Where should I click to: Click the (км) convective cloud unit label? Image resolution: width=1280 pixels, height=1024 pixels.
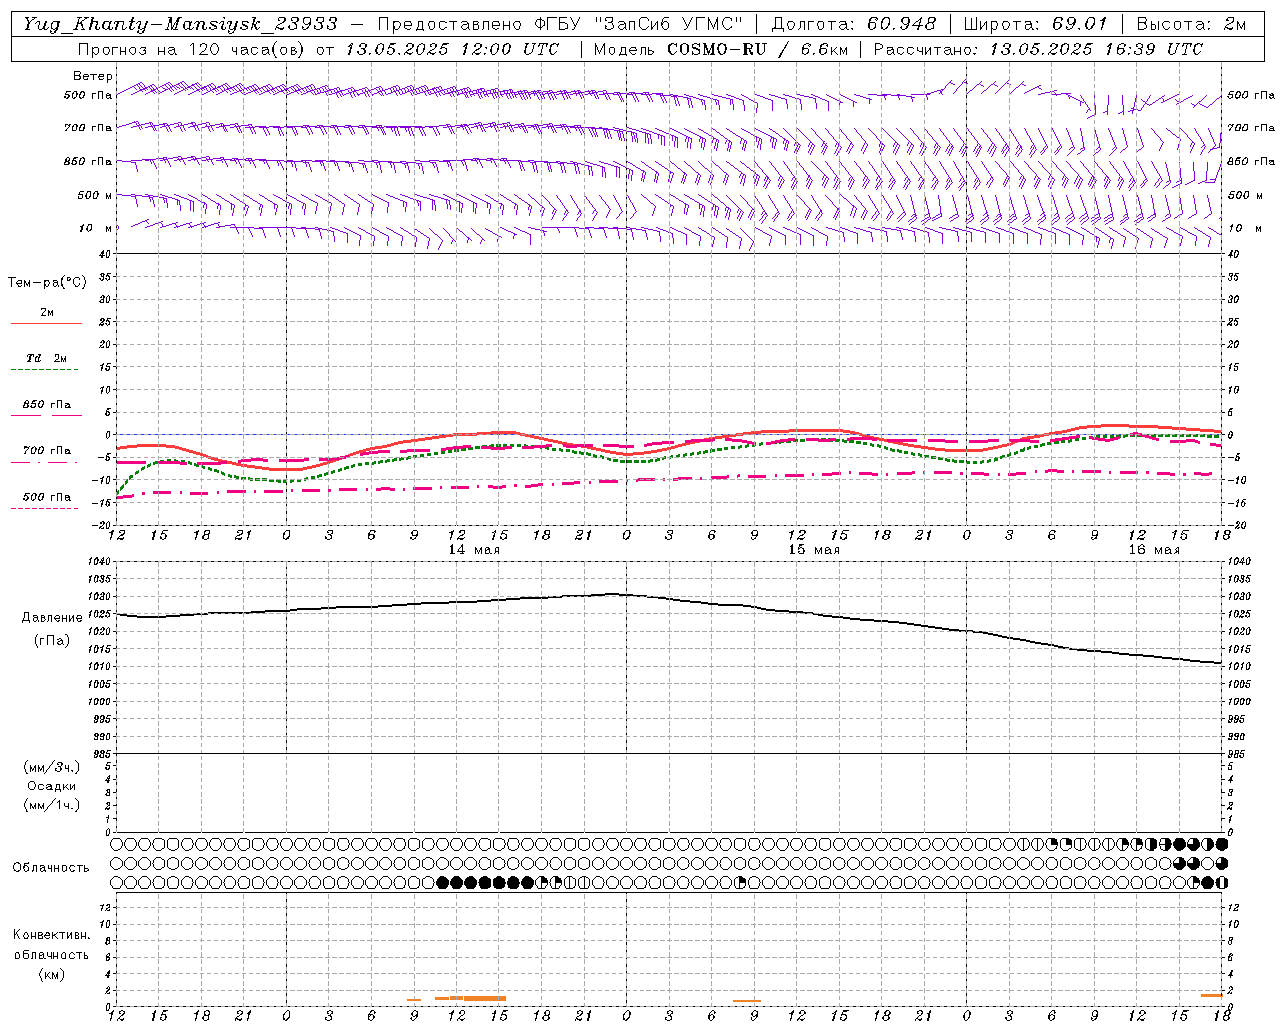point(52,974)
